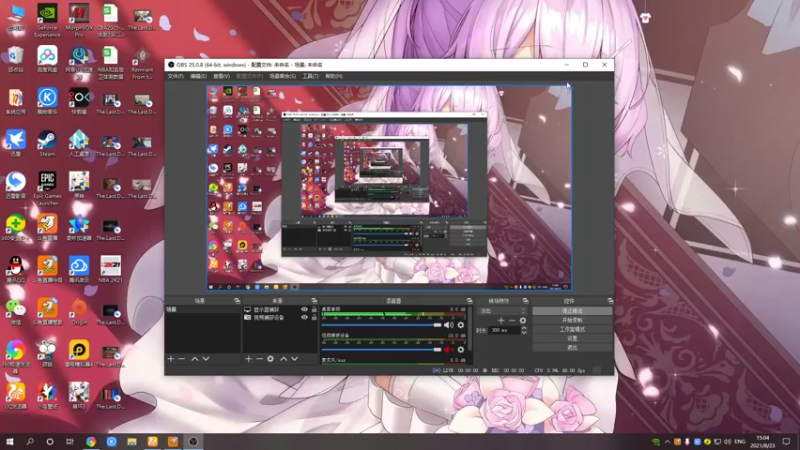Launch Steam from the desktop

tap(47, 143)
